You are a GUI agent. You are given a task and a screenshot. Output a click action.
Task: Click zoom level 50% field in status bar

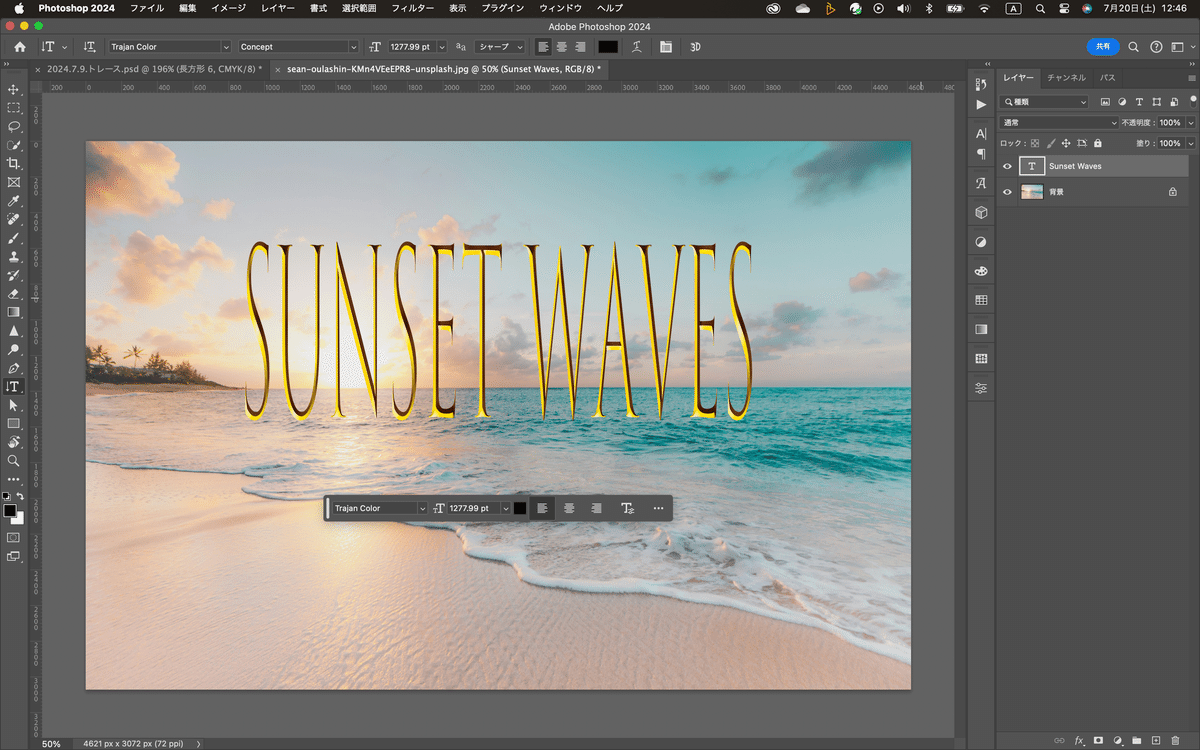pos(51,744)
